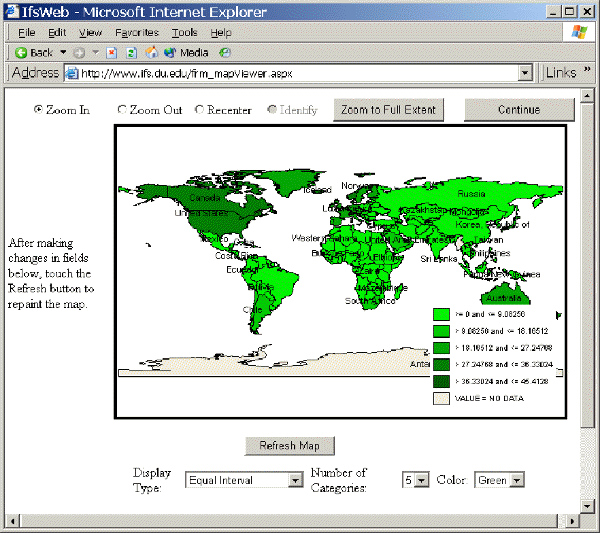Viewport: 600px width, 533px height.
Task: Open the Help menu
Action: (x=221, y=33)
